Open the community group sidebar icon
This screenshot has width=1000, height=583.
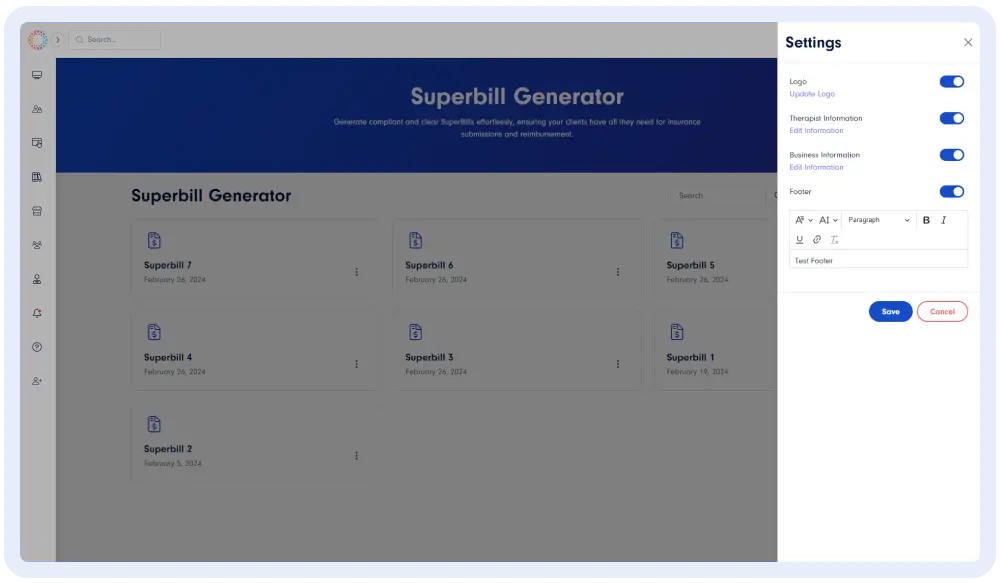point(37,245)
